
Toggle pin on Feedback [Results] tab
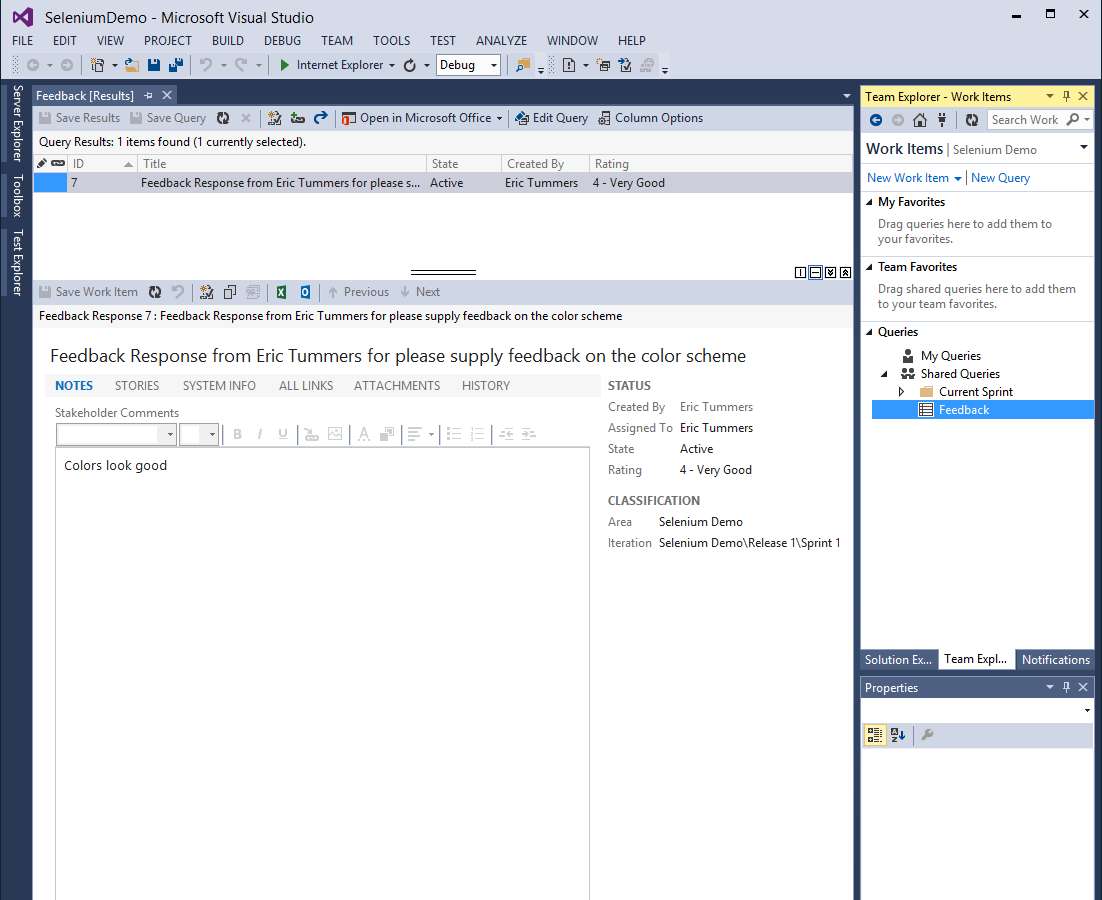coord(148,96)
